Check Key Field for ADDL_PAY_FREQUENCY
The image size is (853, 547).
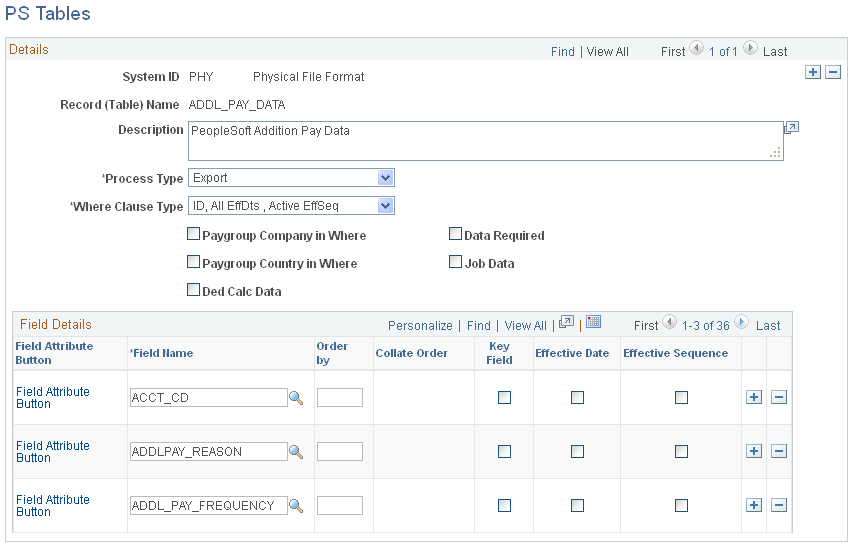(x=504, y=506)
